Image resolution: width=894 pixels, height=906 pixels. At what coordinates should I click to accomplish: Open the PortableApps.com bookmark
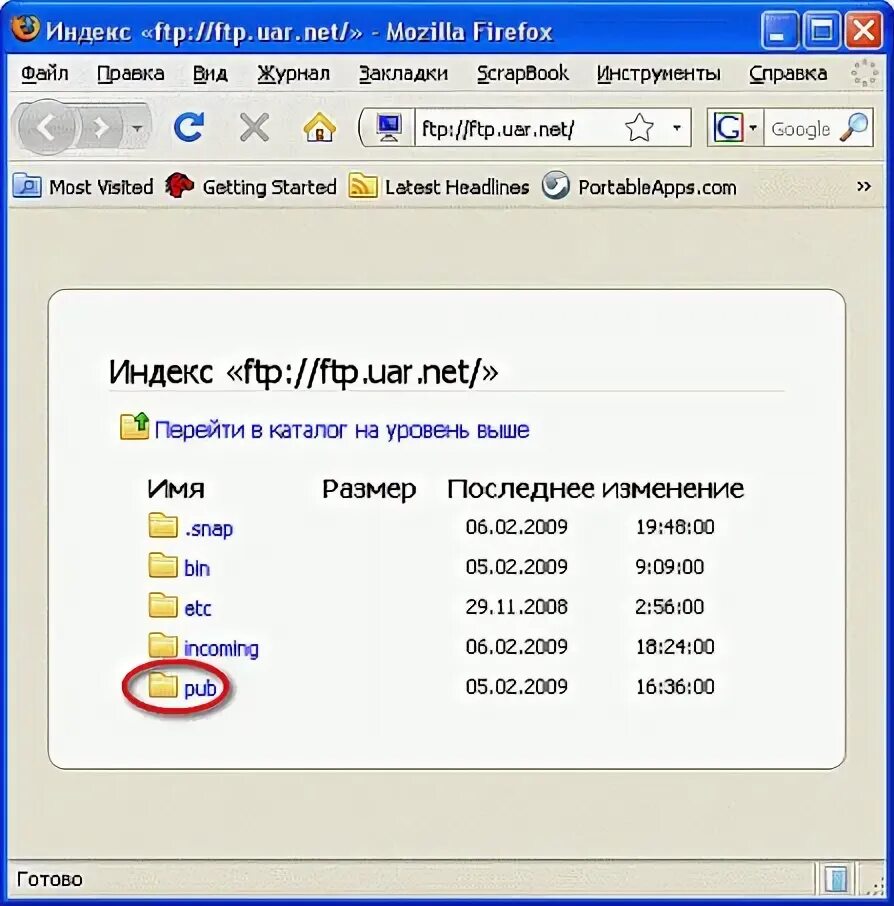tap(639, 187)
